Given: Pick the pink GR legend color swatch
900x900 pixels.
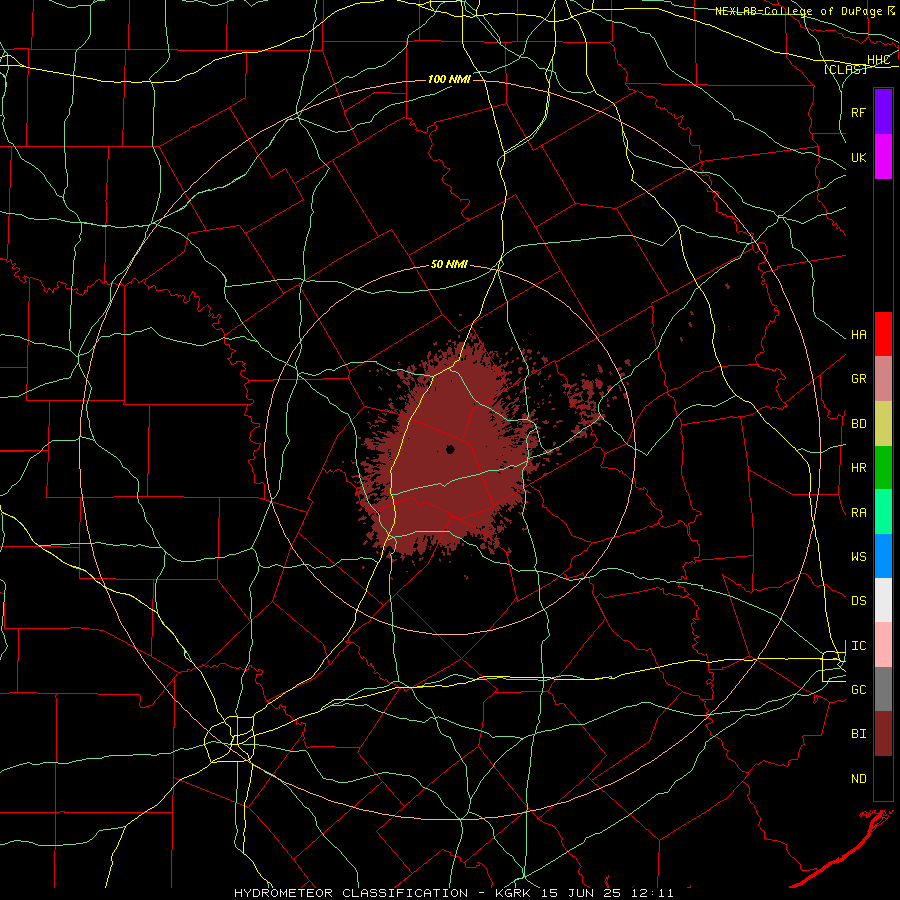Looking at the screenshot, I should pyautogui.click(x=883, y=379).
